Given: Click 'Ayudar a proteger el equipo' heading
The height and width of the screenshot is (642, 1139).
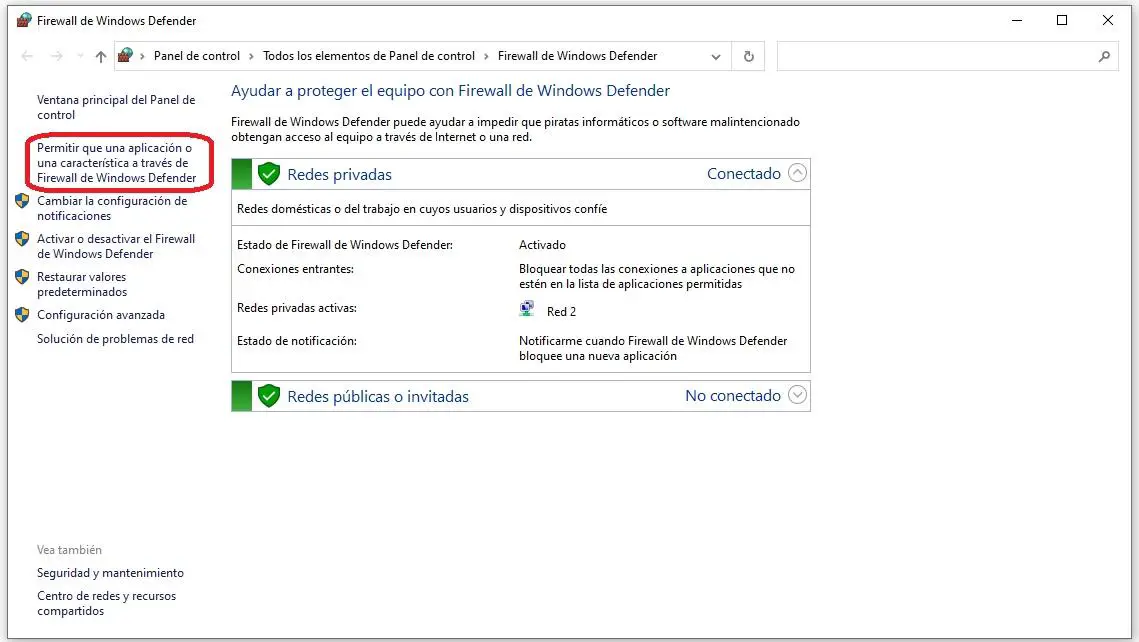Looking at the screenshot, I should coord(450,91).
